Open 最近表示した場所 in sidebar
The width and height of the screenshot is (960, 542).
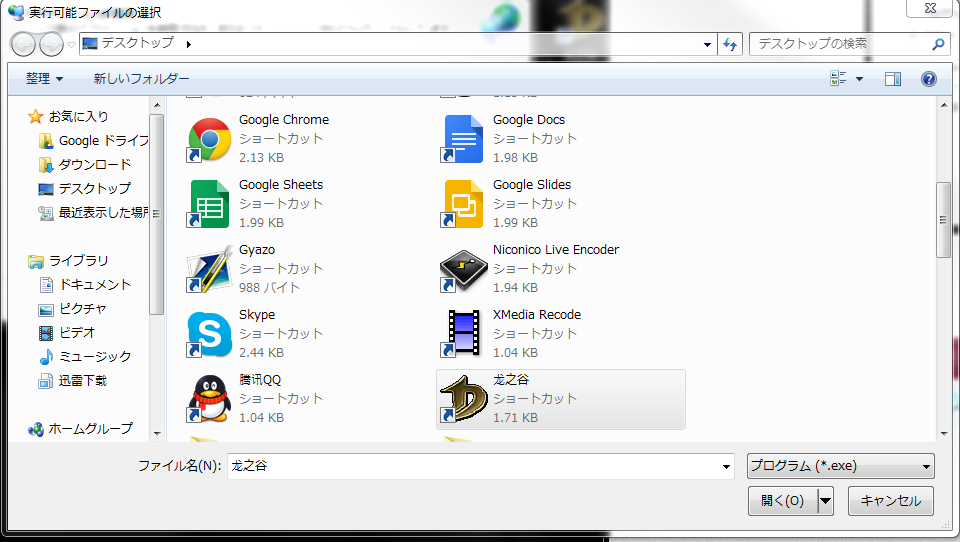pyautogui.click(x=94, y=213)
